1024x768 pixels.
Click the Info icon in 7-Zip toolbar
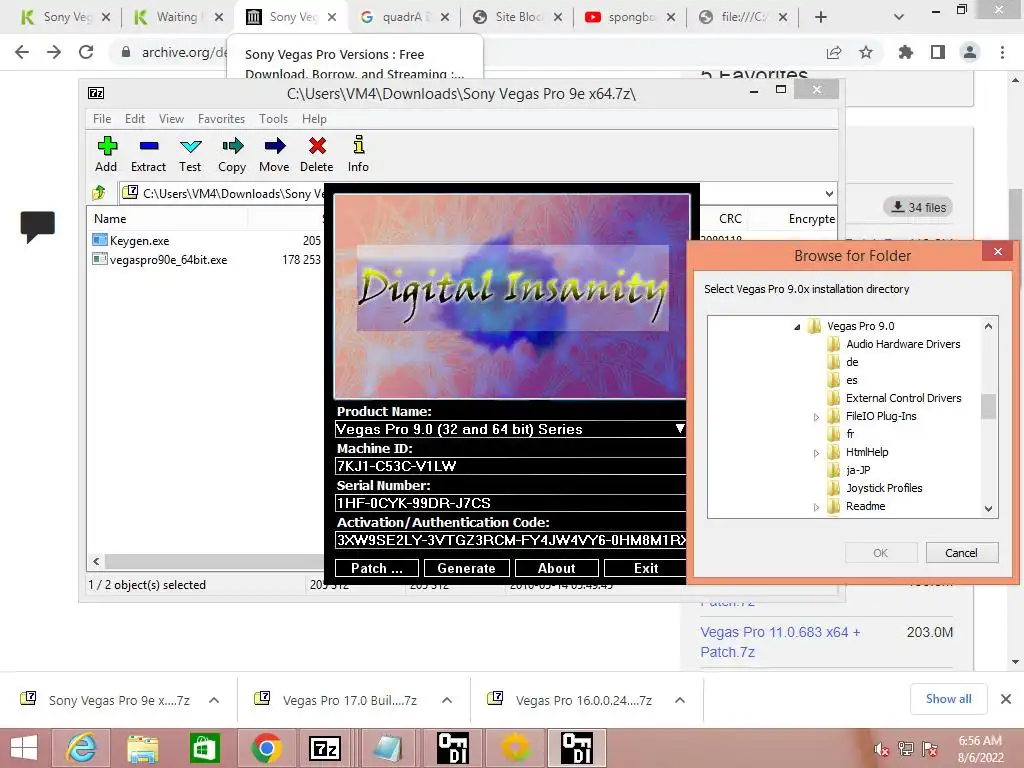click(x=359, y=145)
